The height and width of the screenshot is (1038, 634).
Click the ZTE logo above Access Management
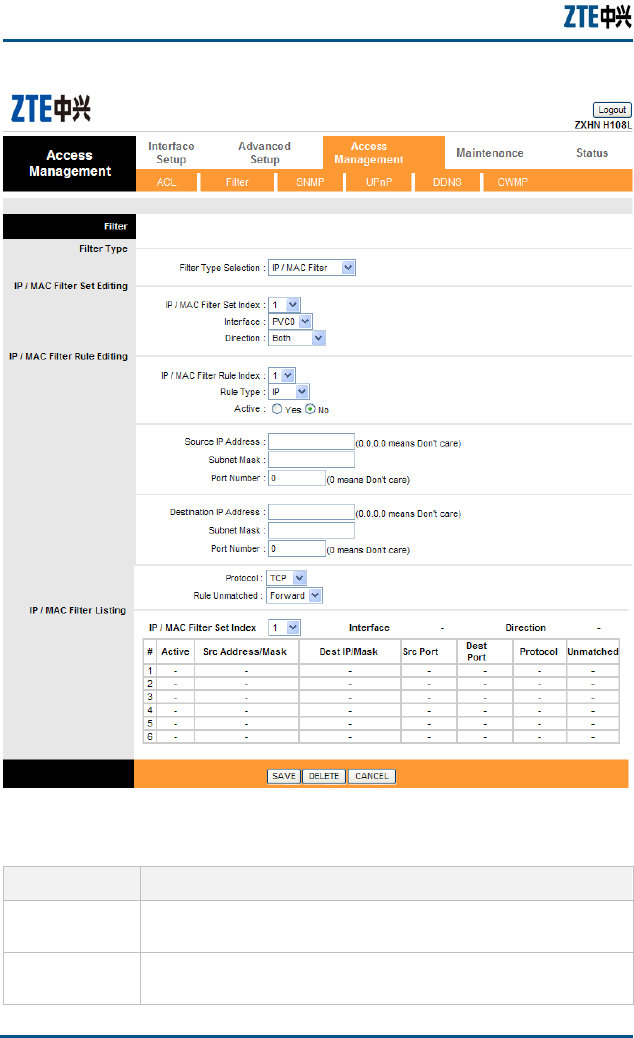(51, 109)
